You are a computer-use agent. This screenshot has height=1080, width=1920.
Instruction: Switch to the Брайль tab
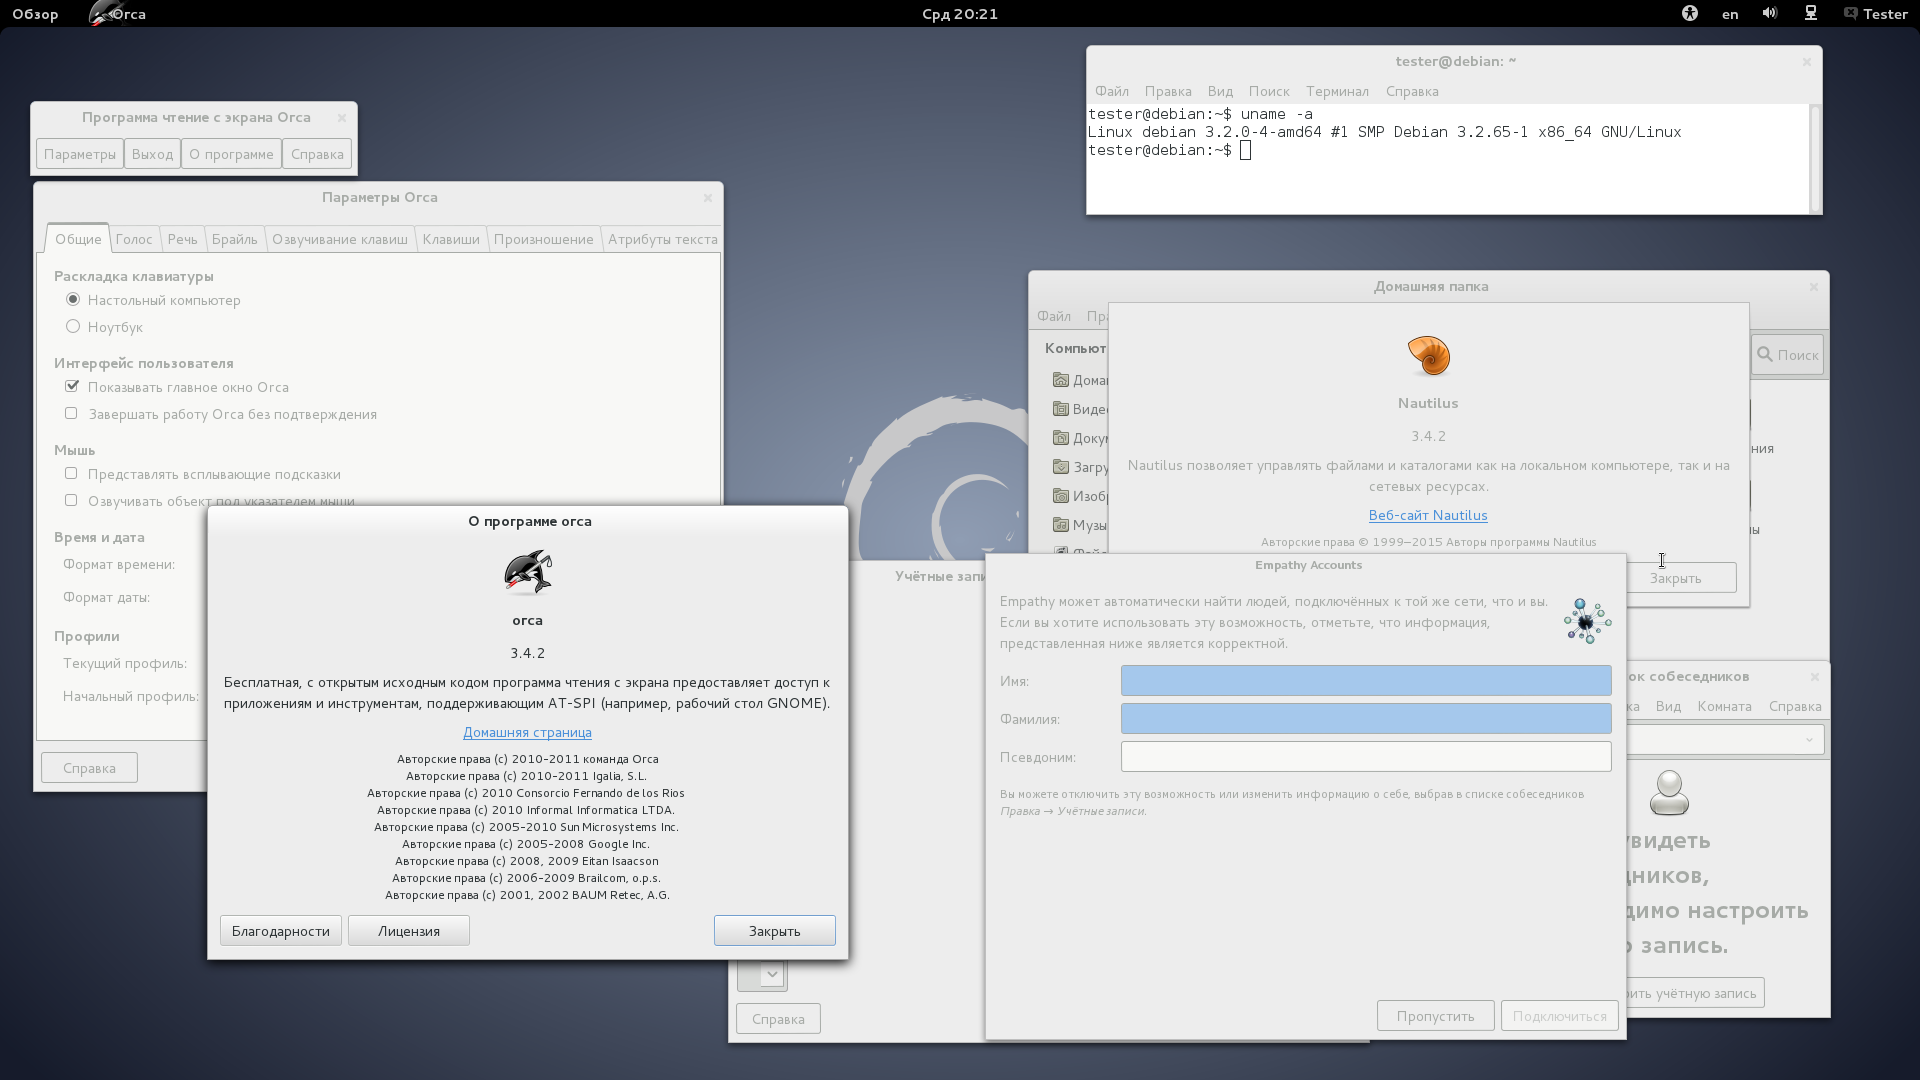(235, 239)
